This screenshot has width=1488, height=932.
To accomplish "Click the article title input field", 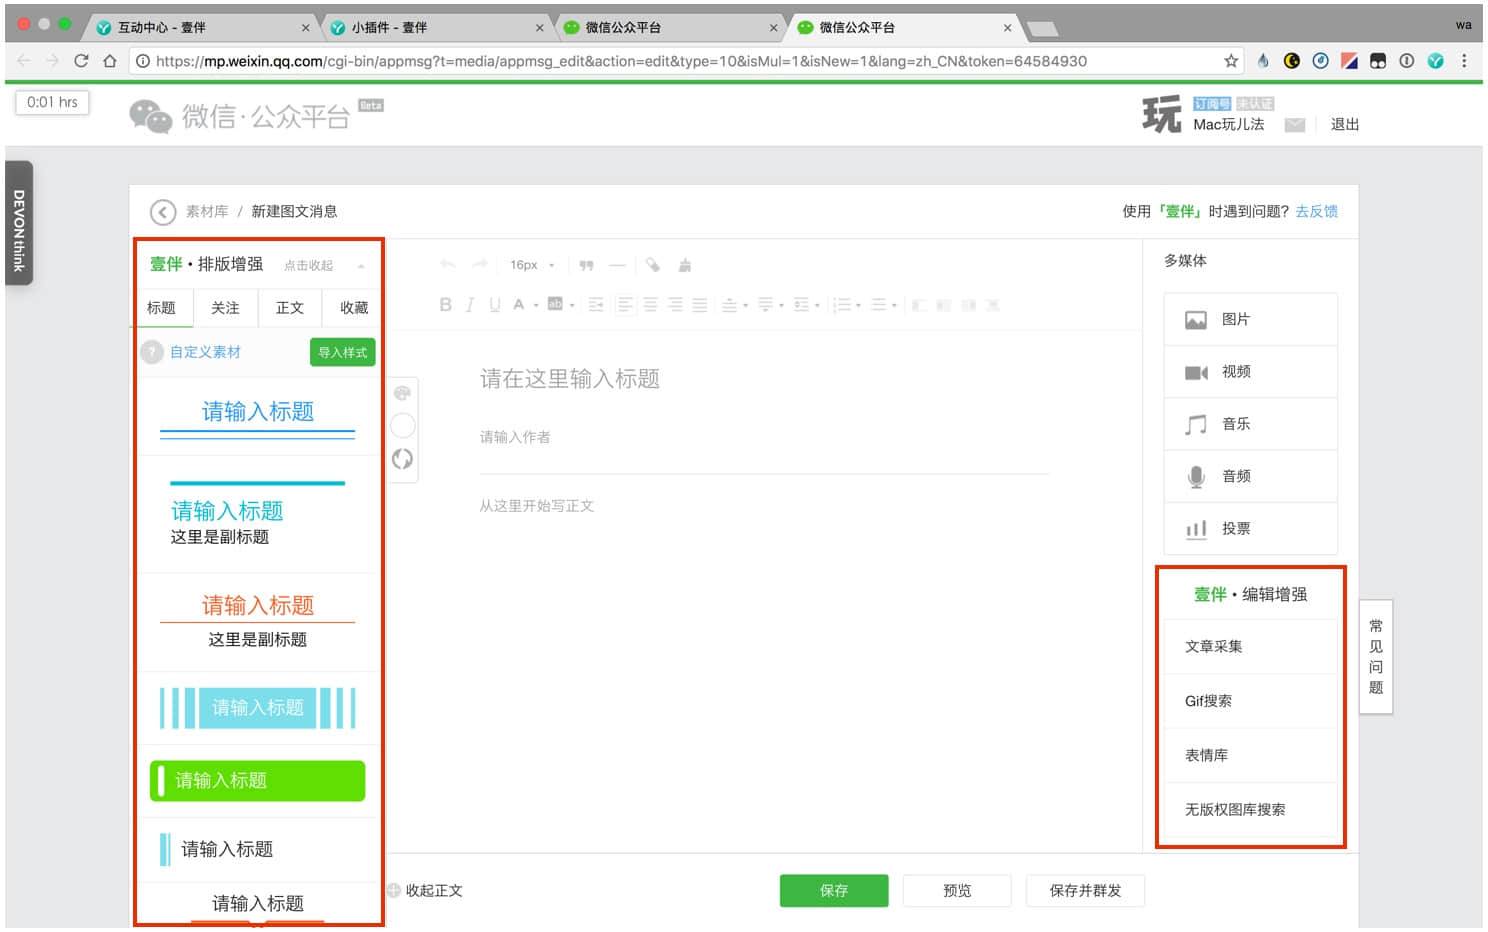I will tap(764, 379).
